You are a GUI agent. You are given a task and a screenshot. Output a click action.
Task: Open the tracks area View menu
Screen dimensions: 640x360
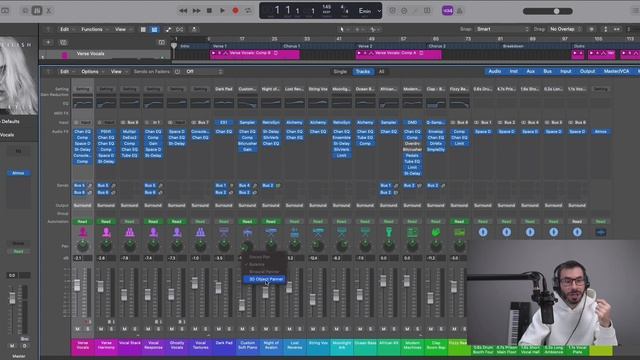pos(122,29)
